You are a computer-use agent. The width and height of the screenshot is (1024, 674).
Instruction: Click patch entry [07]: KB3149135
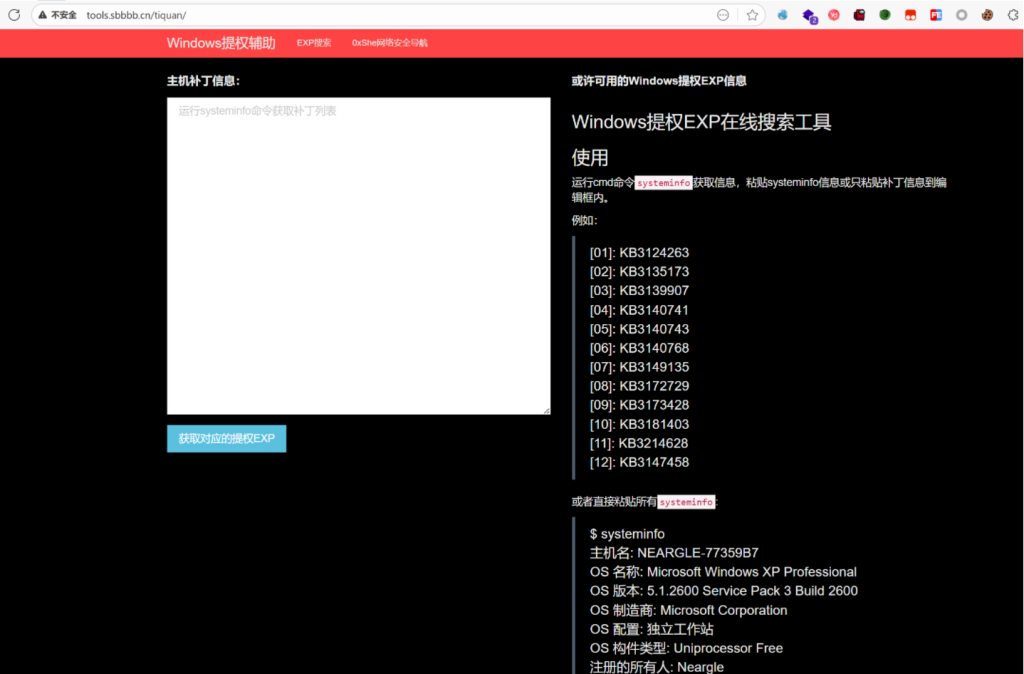pos(639,367)
